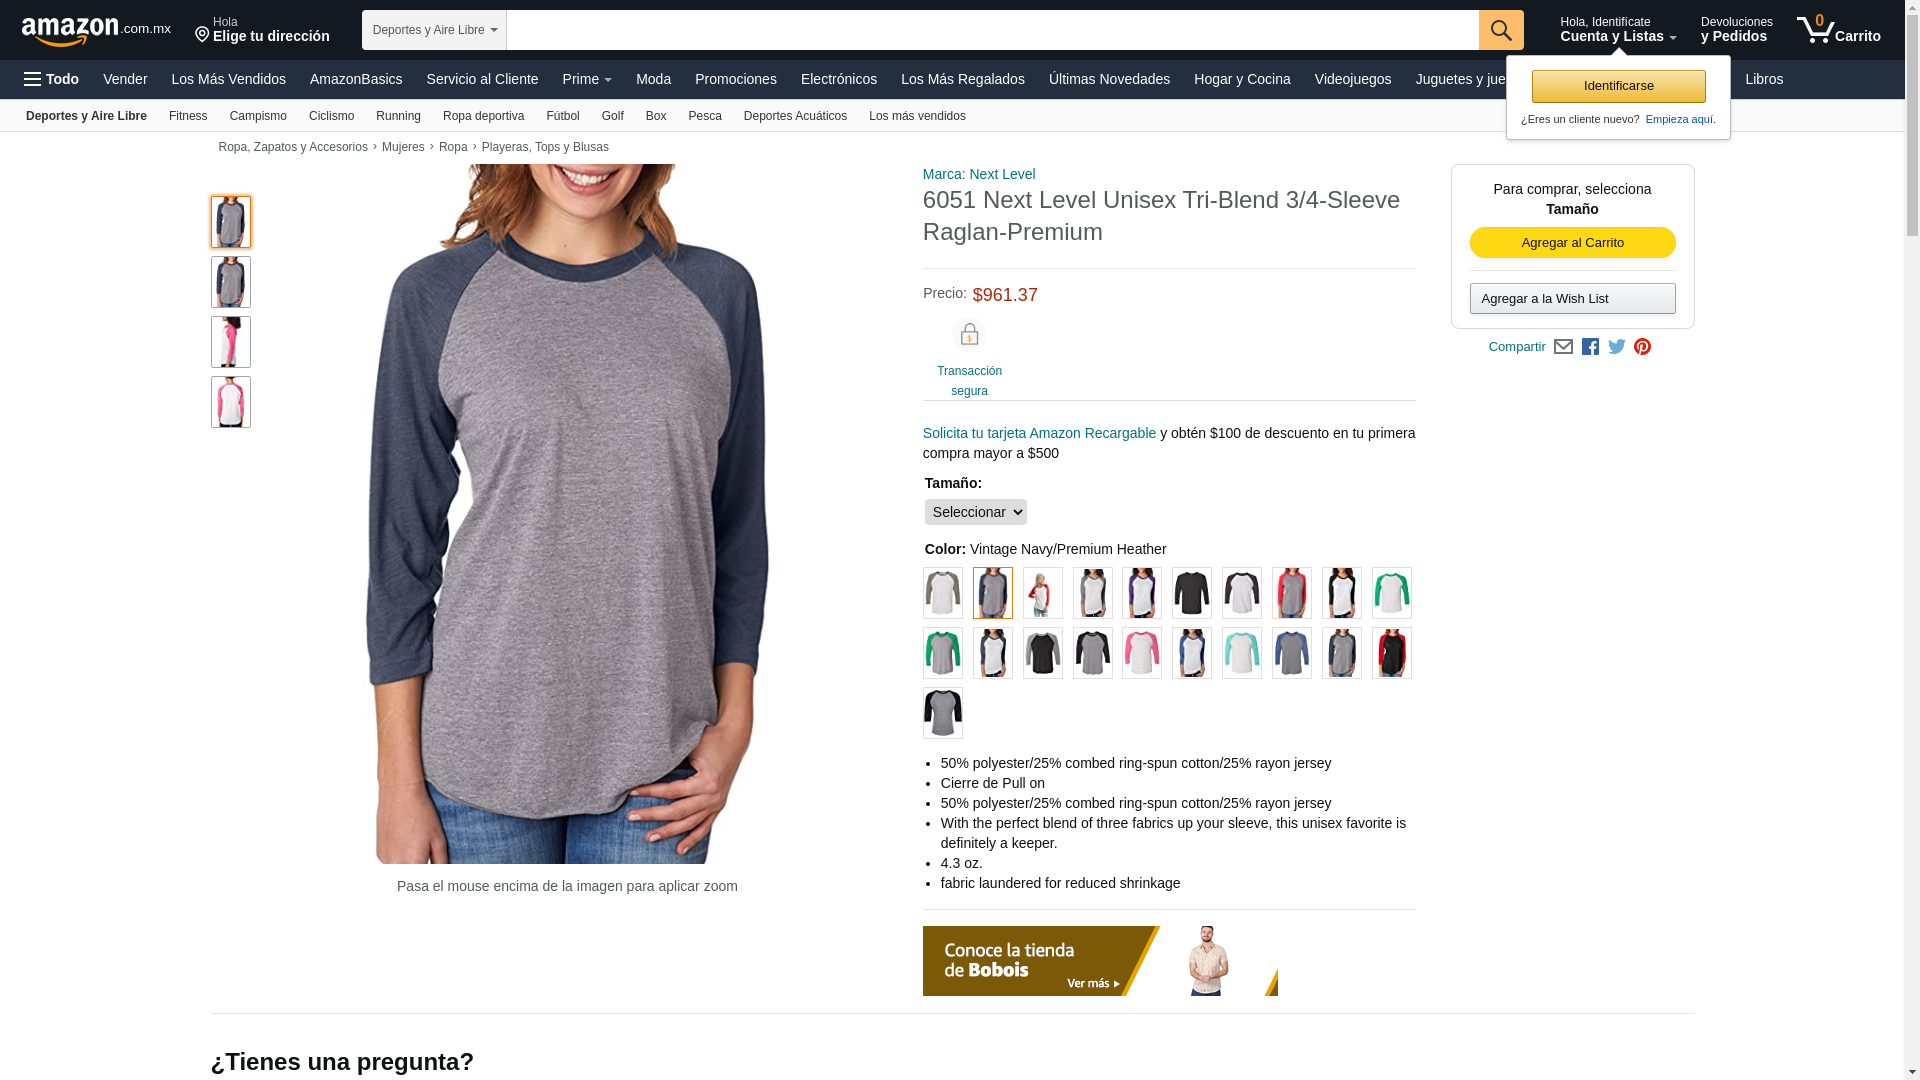Share on Pinterest icon

[1642, 347]
